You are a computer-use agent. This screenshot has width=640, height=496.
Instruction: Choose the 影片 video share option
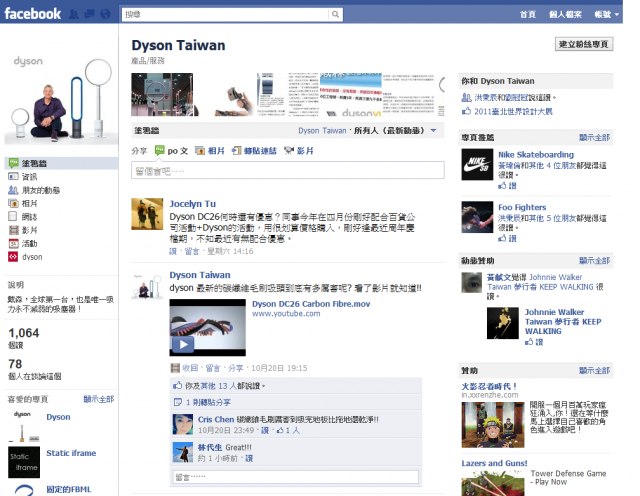(299, 151)
